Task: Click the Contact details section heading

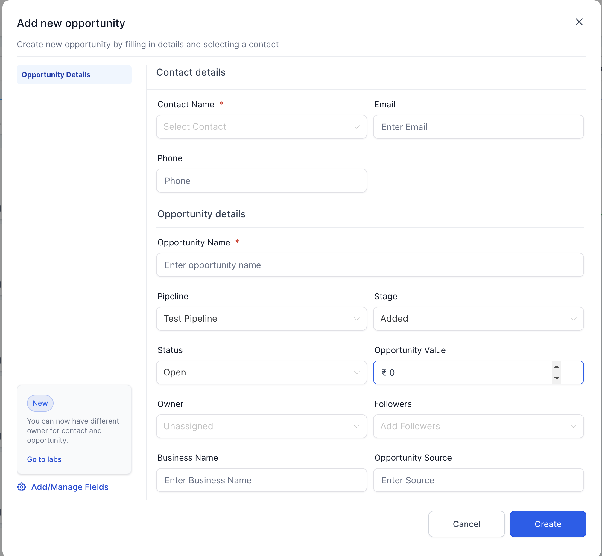Action: pyautogui.click(x=191, y=72)
